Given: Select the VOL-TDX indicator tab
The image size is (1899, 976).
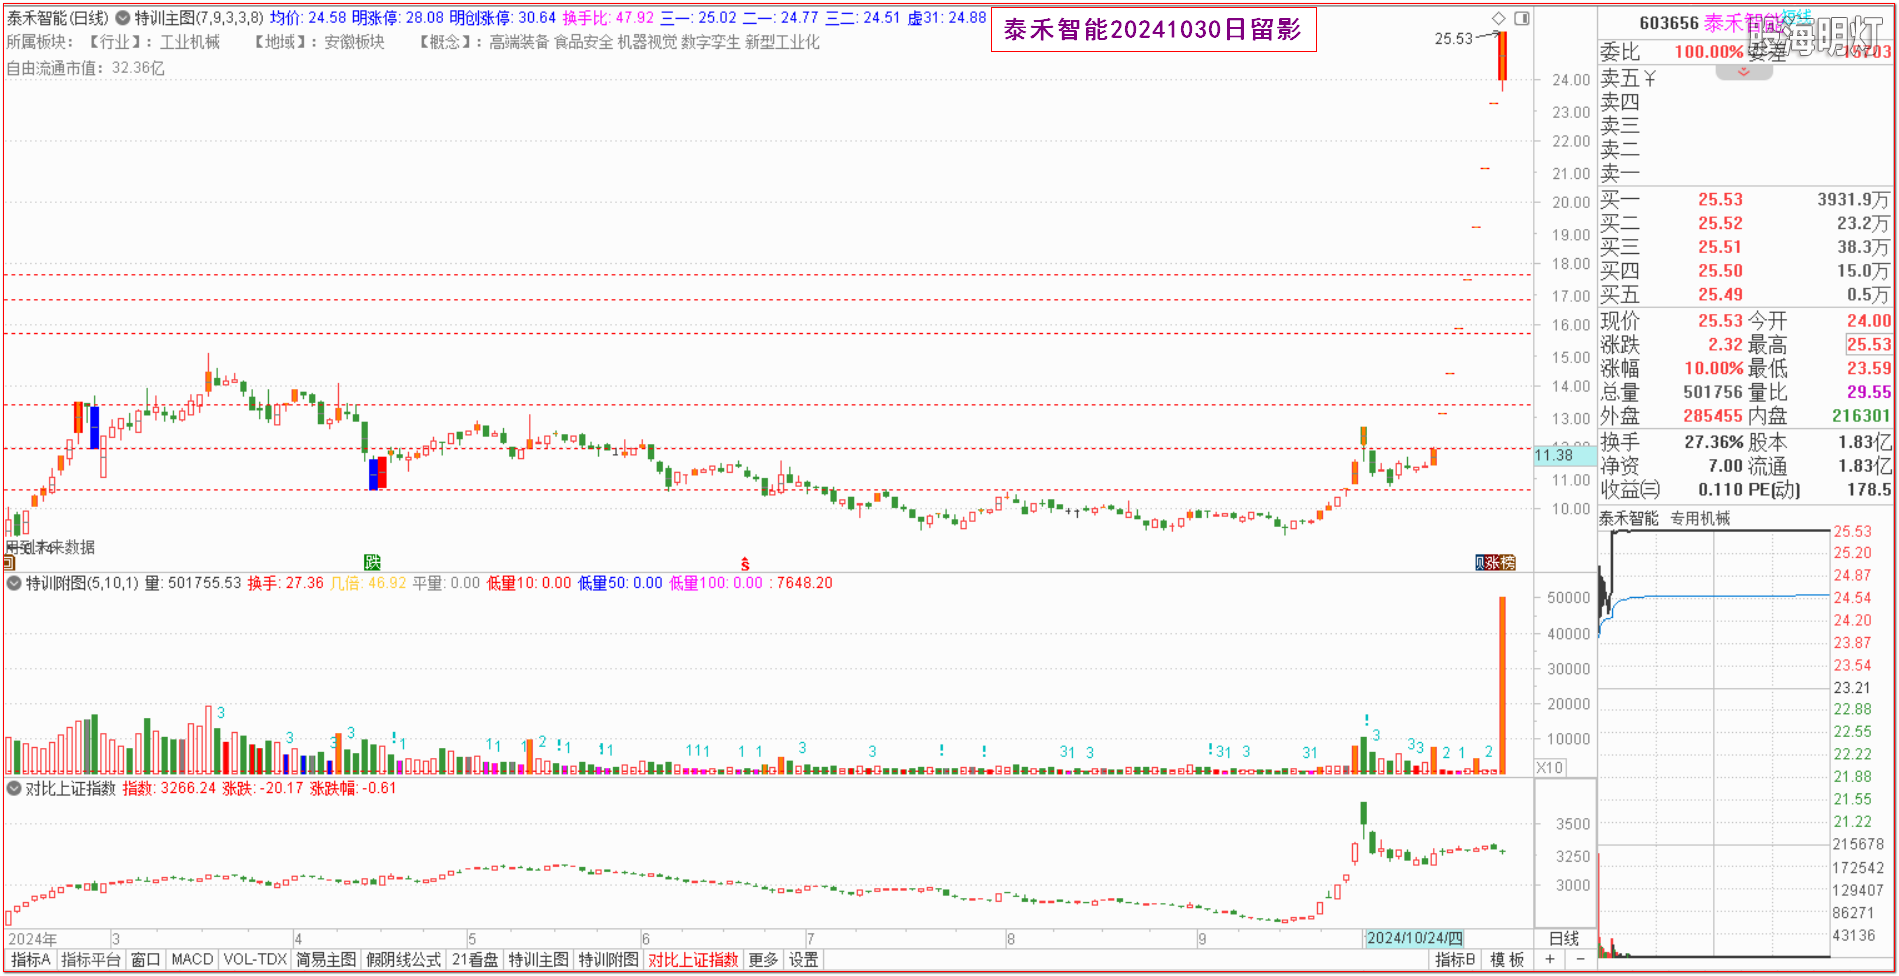Looking at the screenshot, I should (255, 960).
